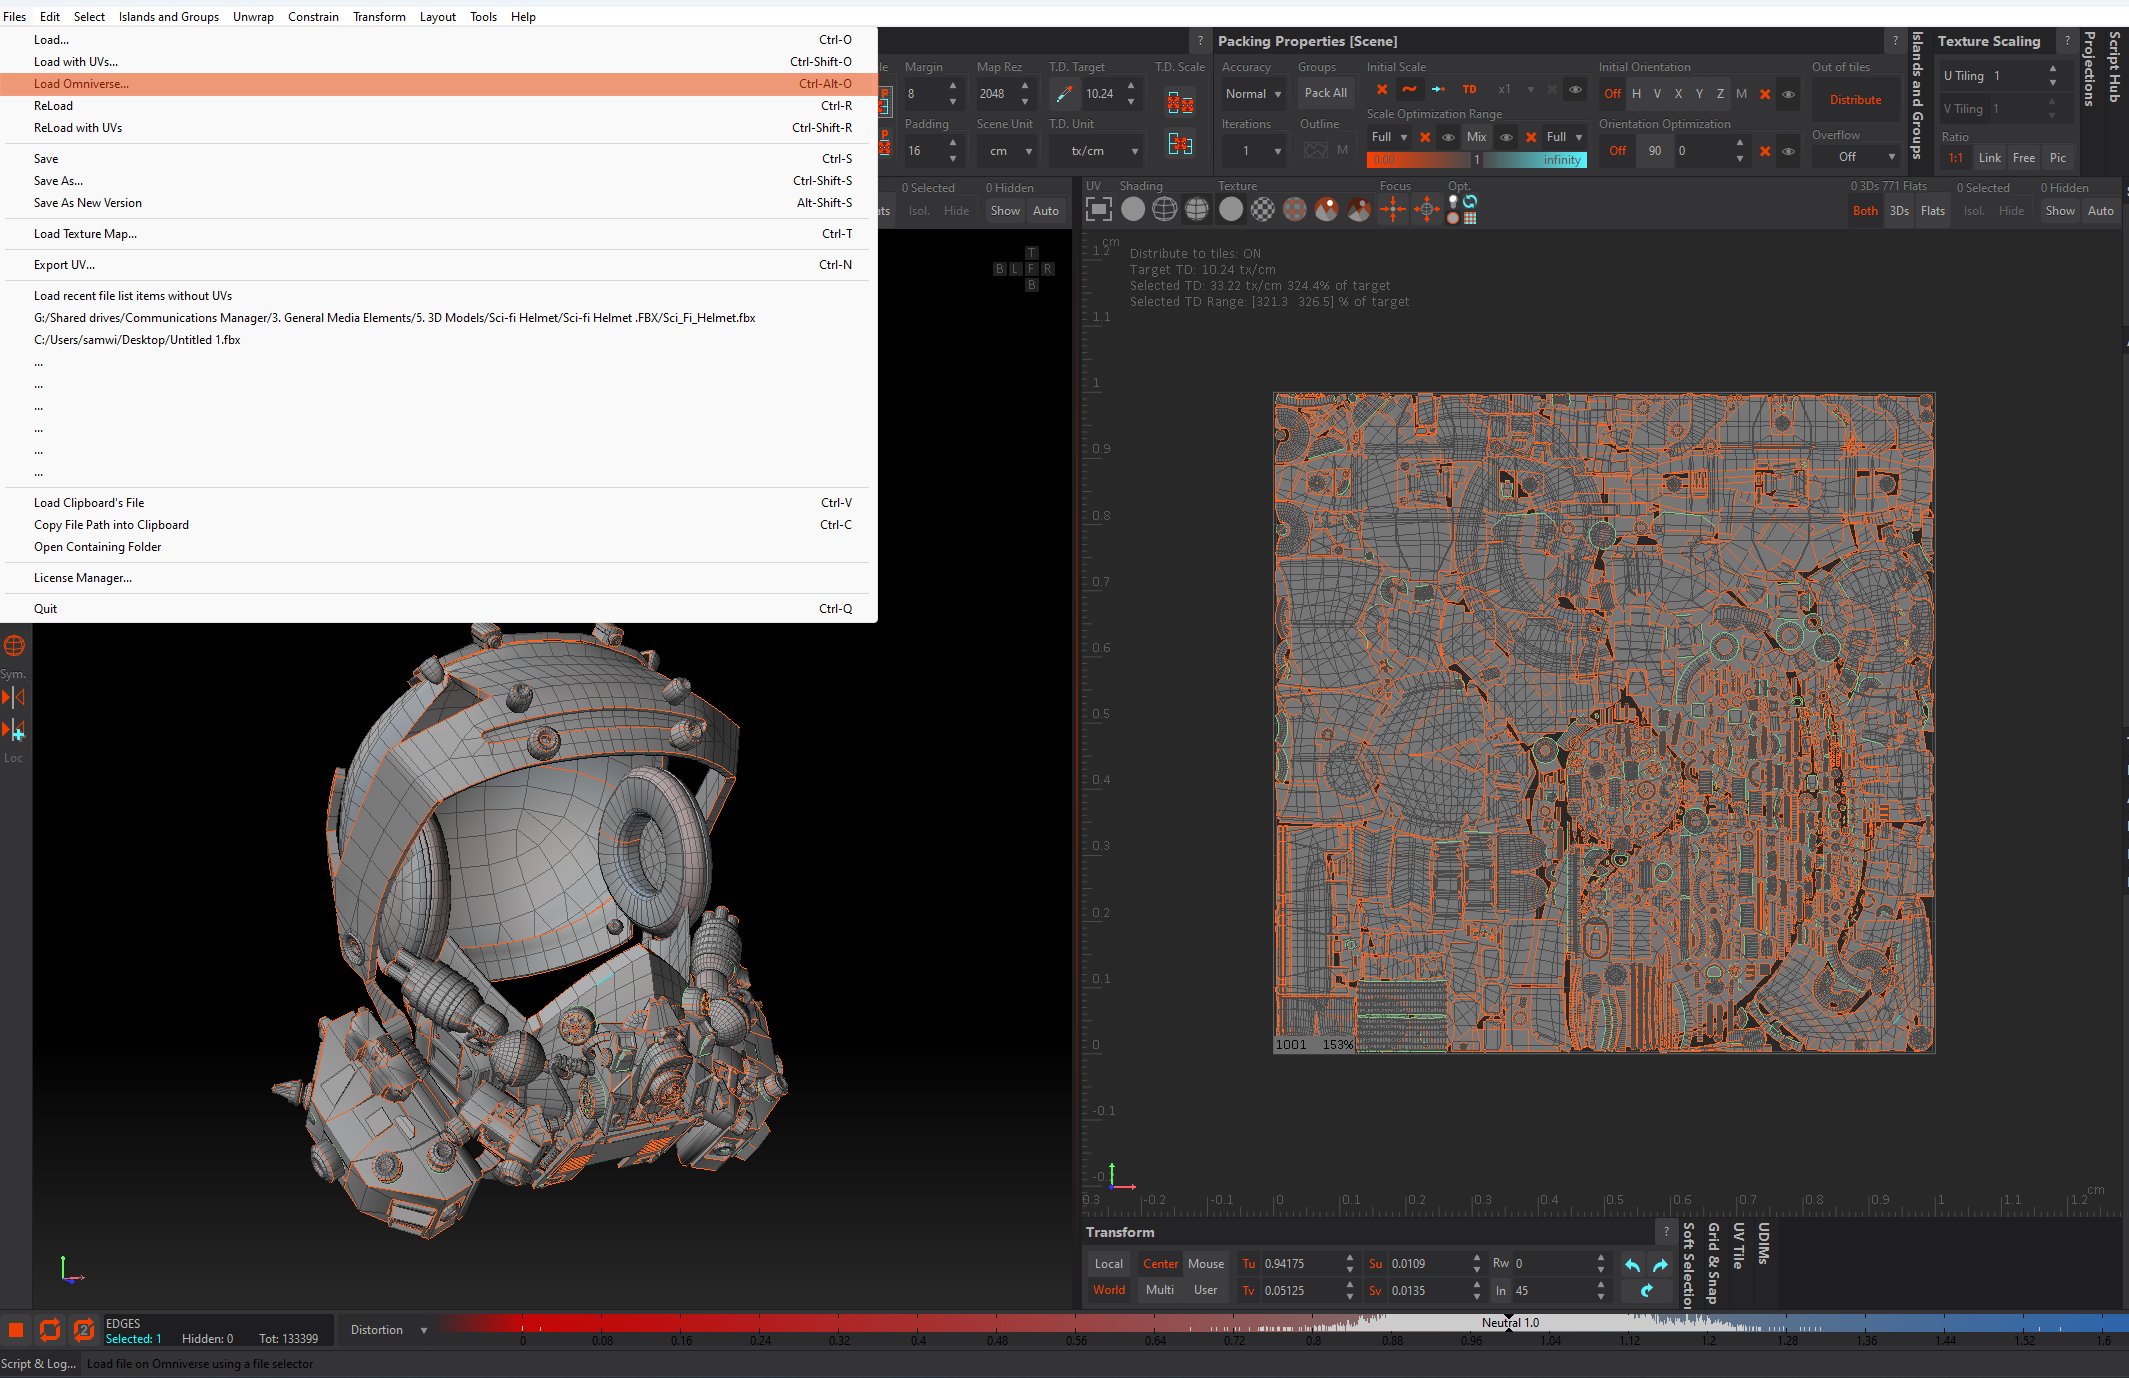The image size is (2129, 1378).
Task: Toggle Orientation Optimization Off
Action: pos(1617,151)
